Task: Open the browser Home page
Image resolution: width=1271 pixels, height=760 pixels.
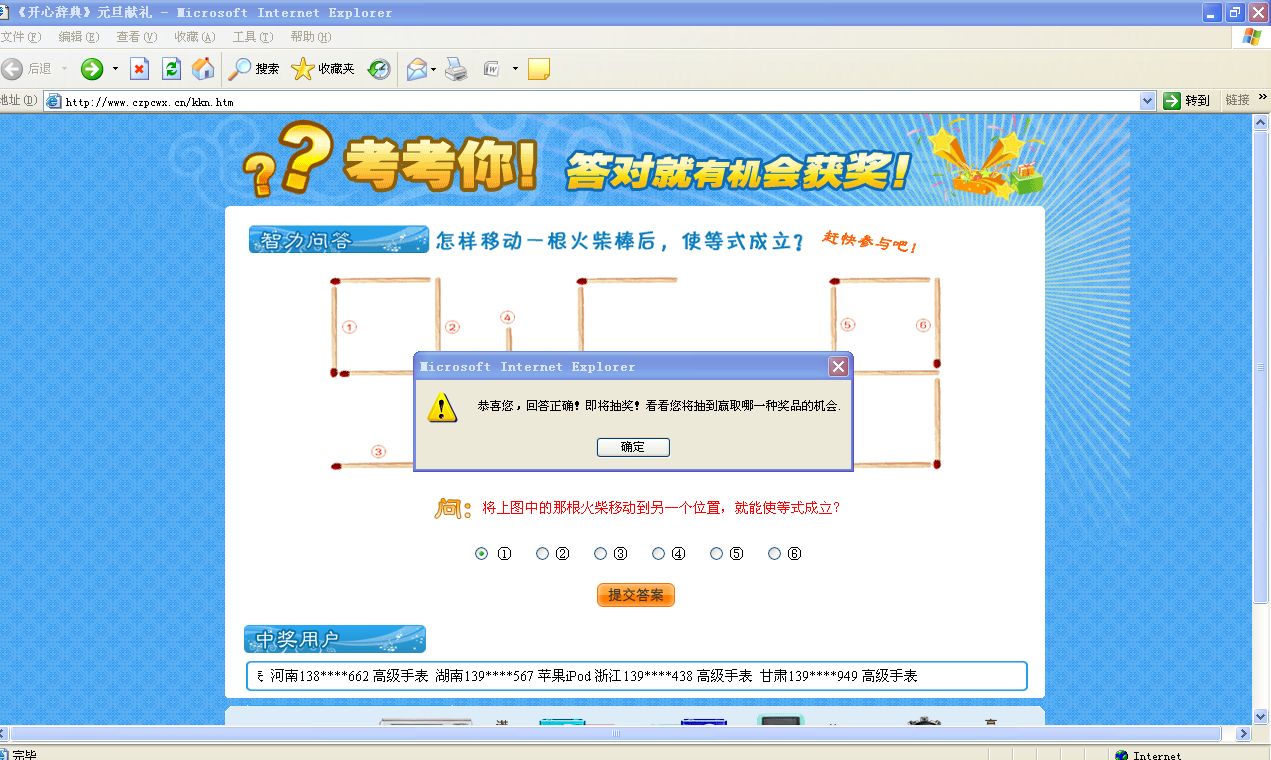Action: [x=201, y=68]
